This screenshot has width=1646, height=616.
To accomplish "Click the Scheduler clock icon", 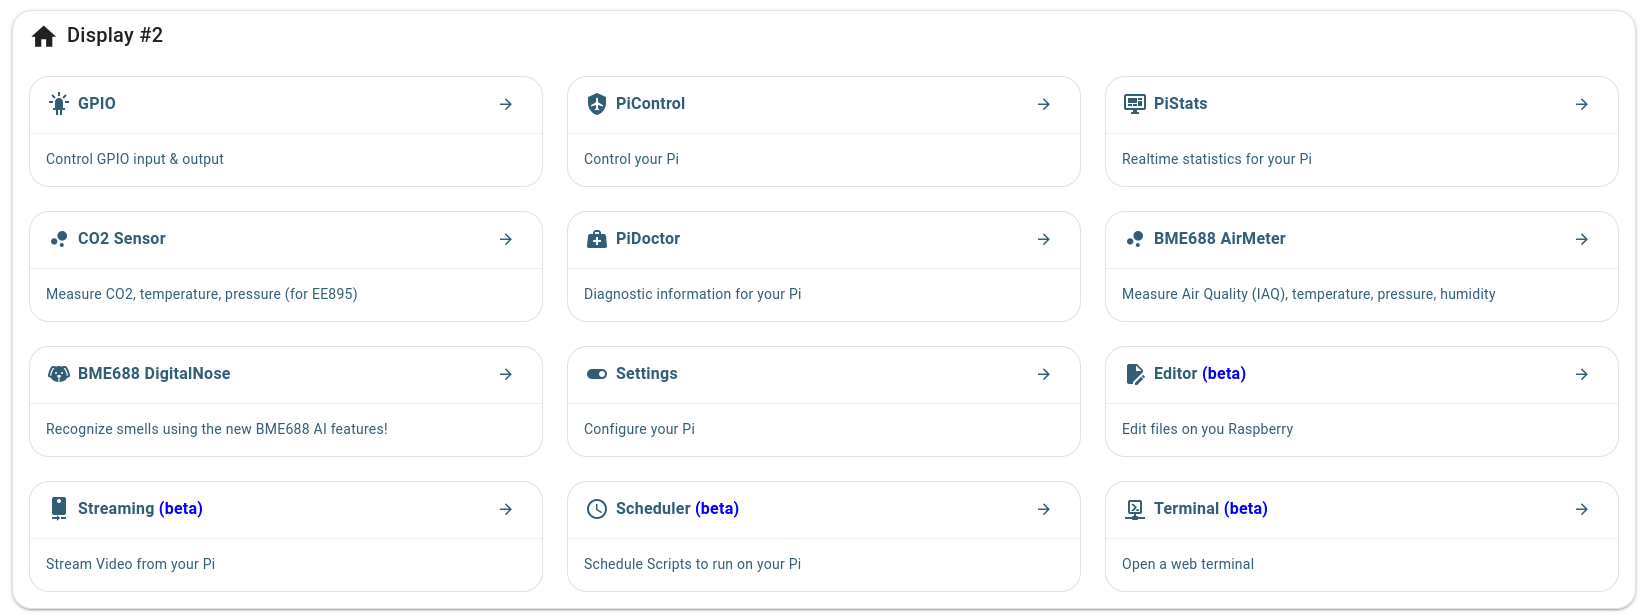I will coord(596,509).
